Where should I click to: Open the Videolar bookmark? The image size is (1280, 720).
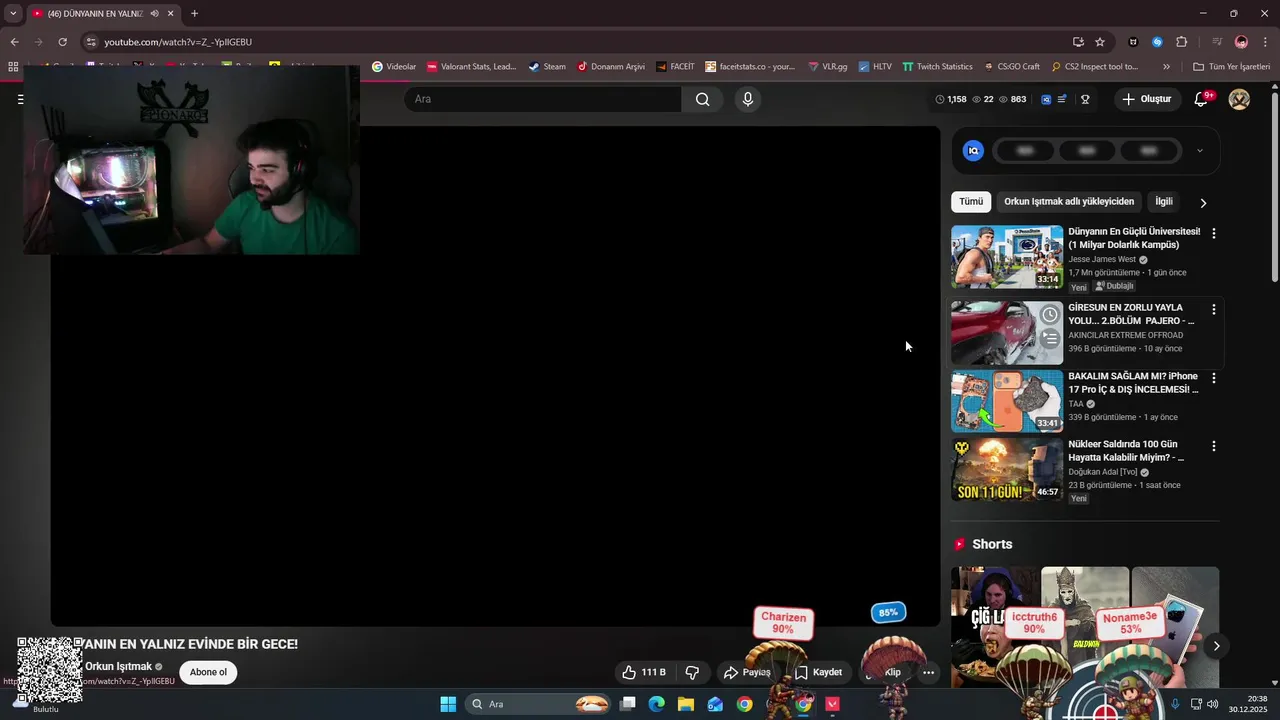point(394,67)
